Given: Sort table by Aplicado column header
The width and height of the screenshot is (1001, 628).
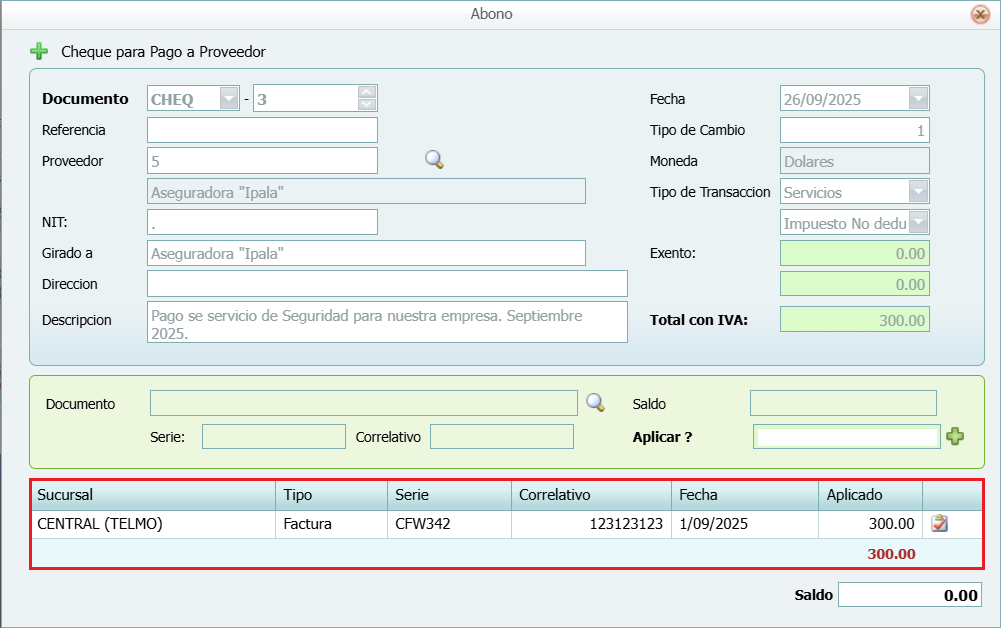Looking at the screenshot, I should click(869, 495).
